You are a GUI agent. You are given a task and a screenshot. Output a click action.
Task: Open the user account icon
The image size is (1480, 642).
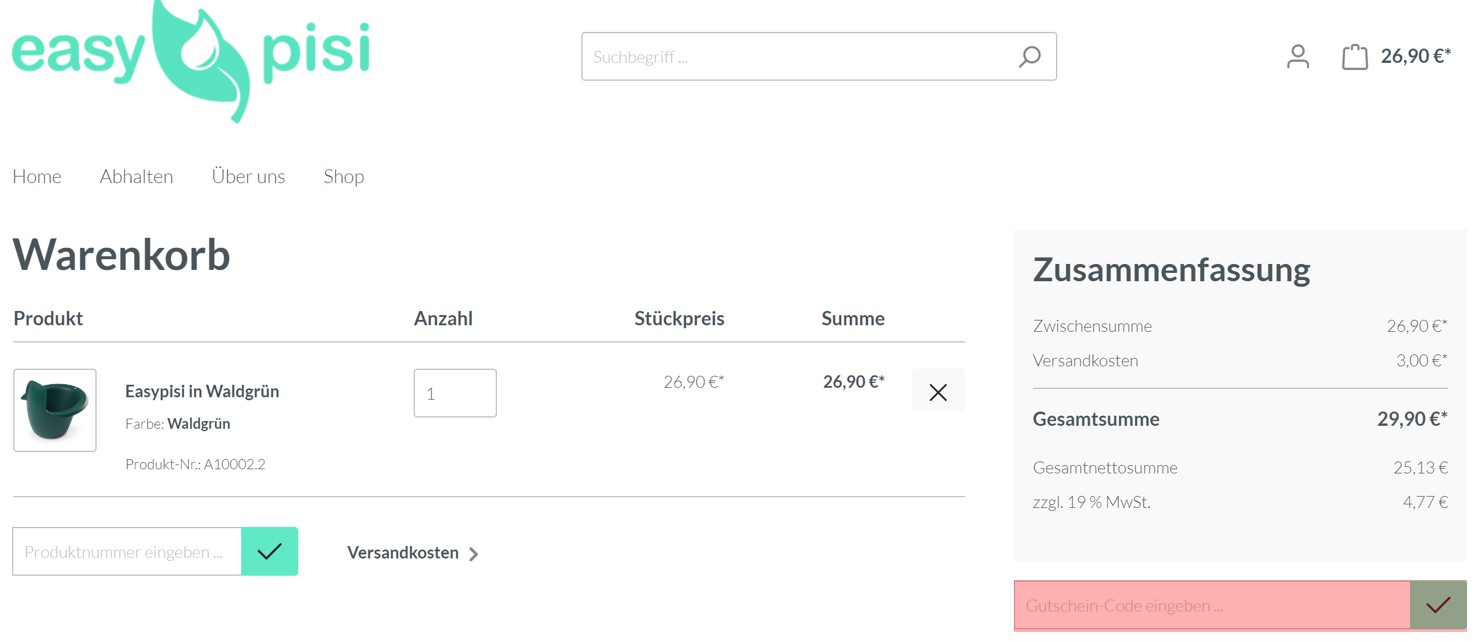(1298, 57)
